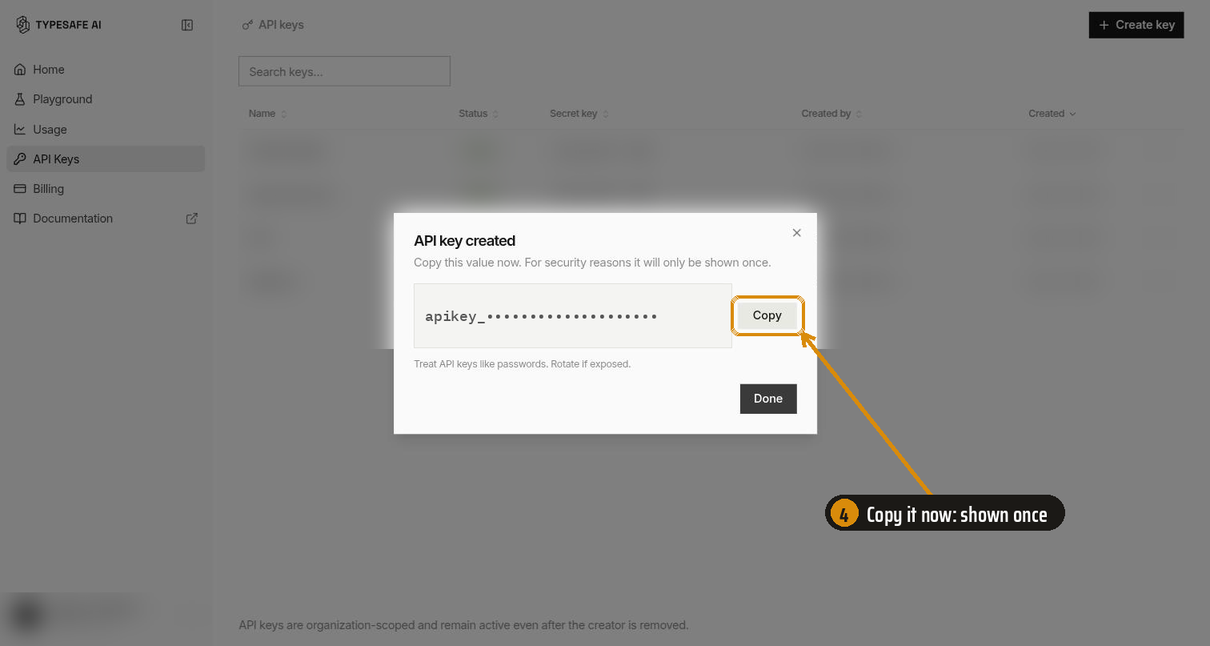This screenshot has width=1210, height=646.
Task: Open Documentation link in sidebar
Action: [105, 218]
